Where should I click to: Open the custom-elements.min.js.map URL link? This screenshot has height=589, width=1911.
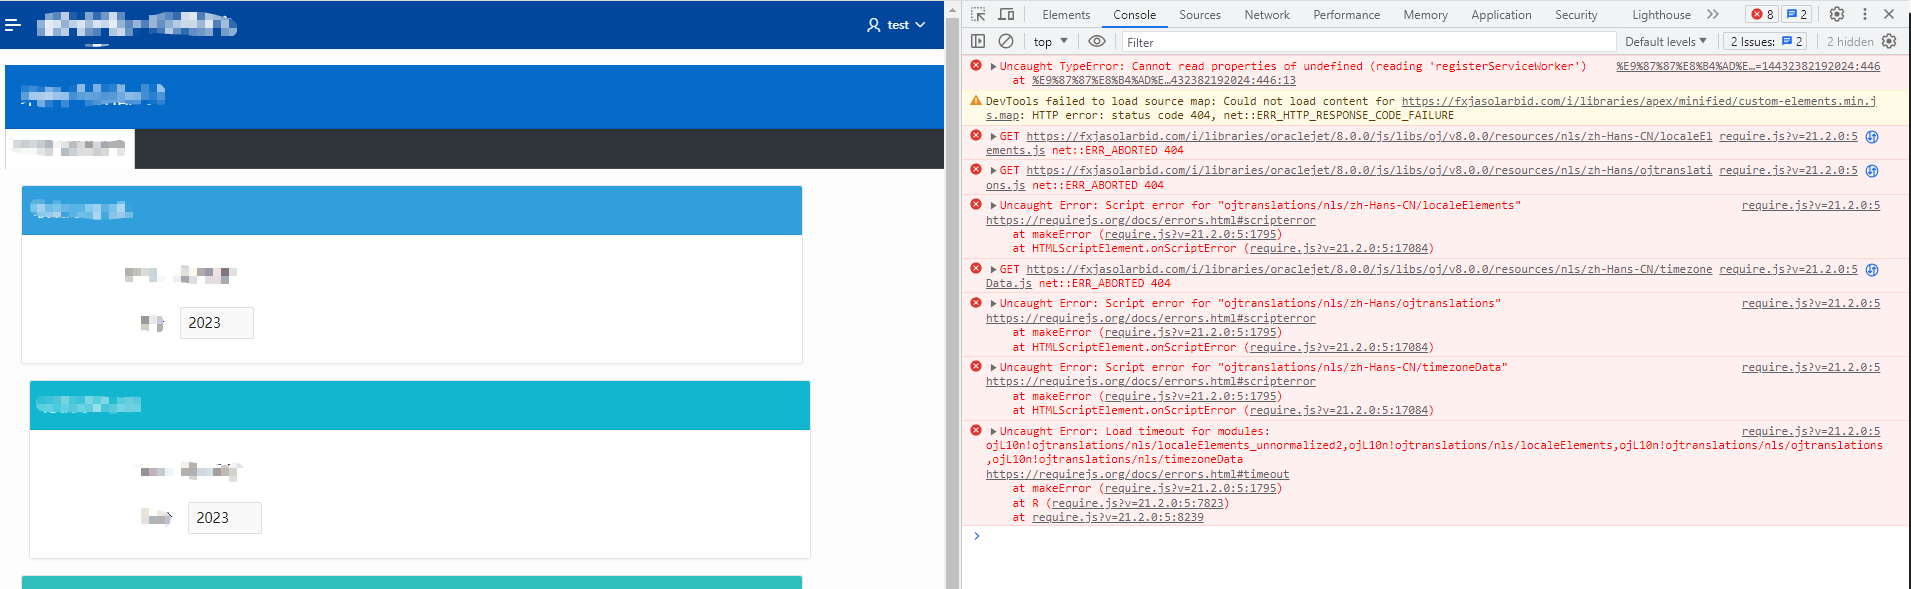1638,101
